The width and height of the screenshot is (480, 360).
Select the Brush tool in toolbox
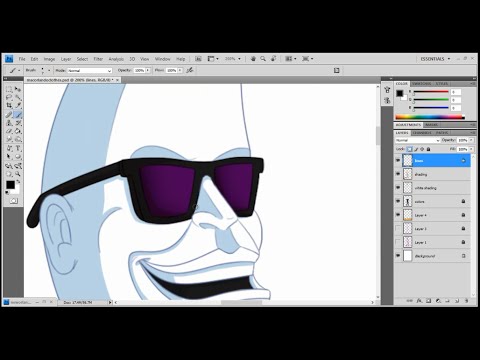click(x=18, y=115)
